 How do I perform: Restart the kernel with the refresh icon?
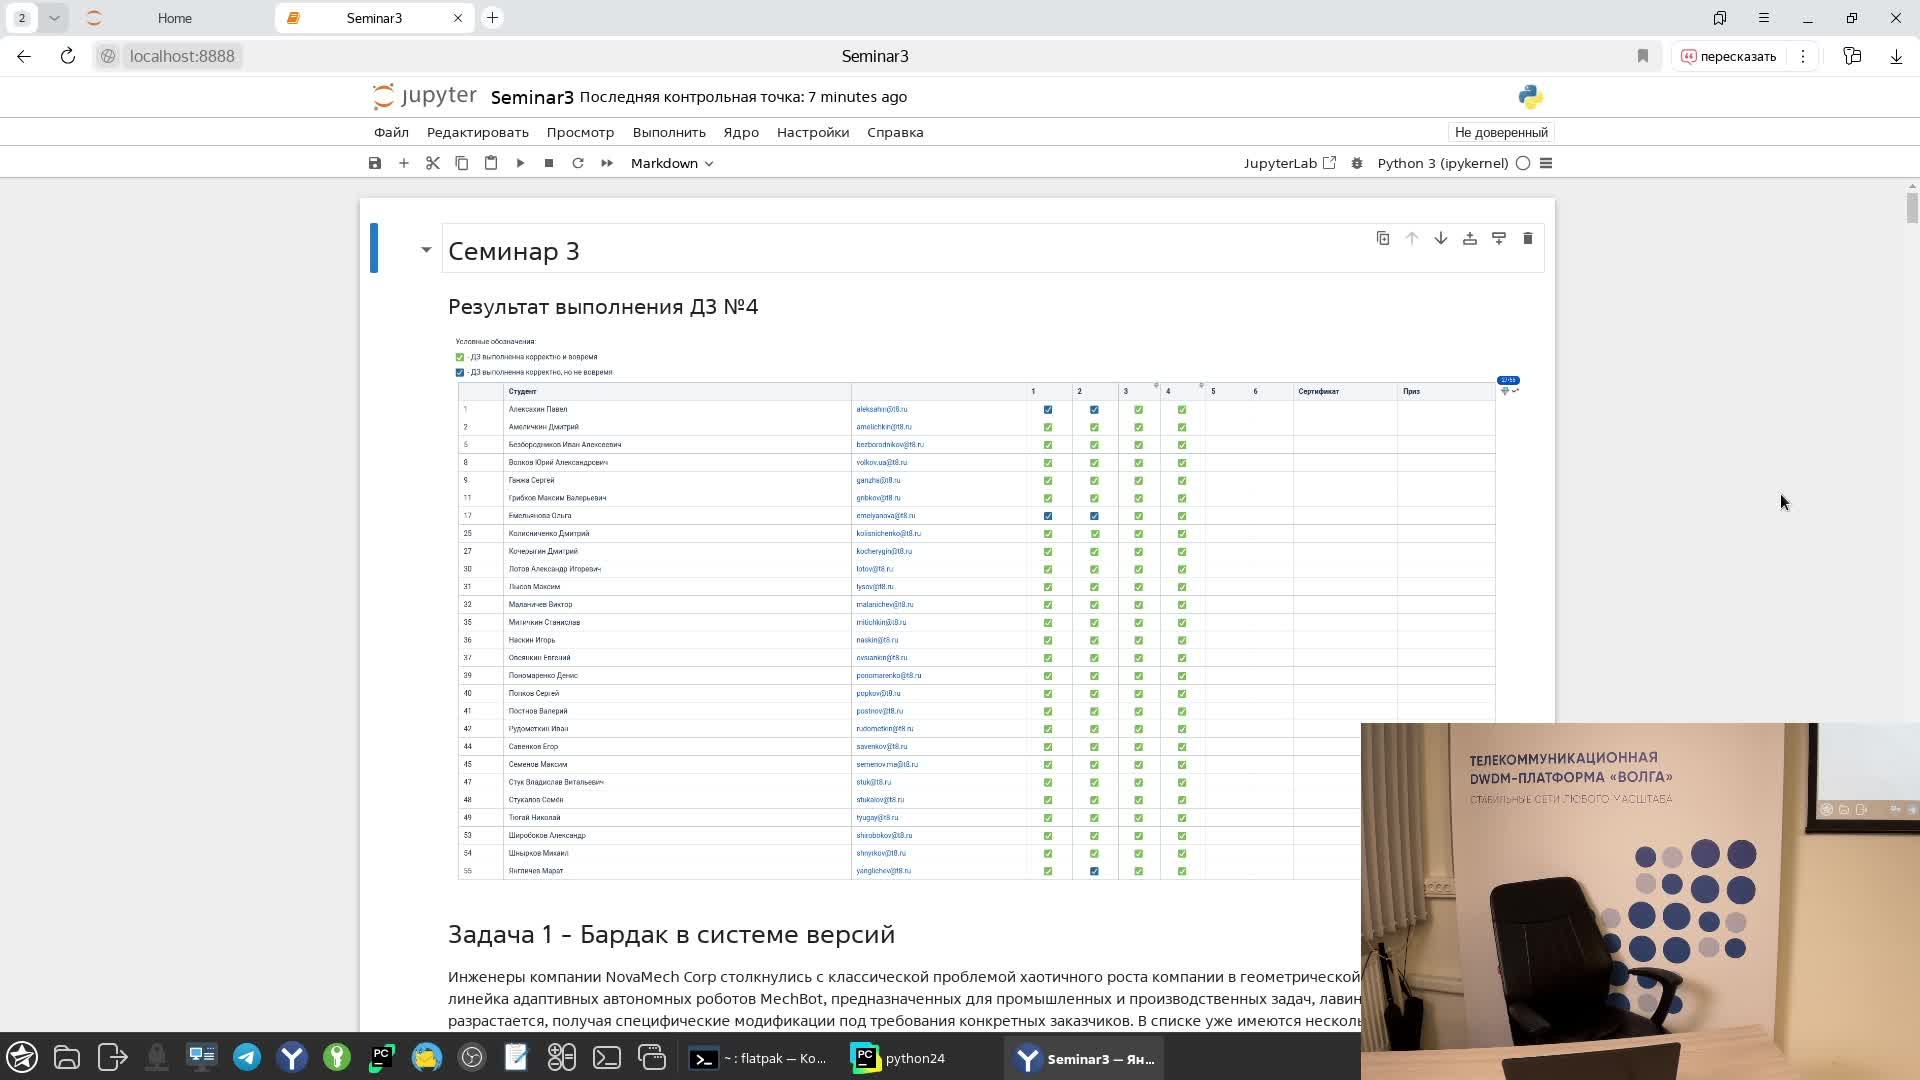578,163
